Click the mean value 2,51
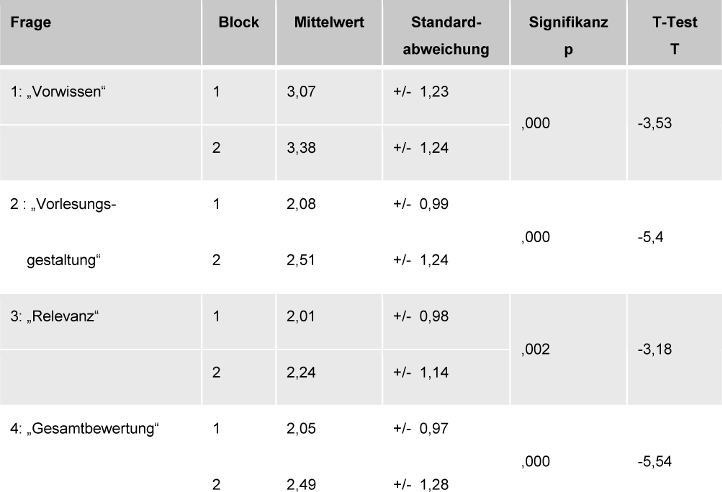The width and height of the screenshot is (722, 492). [300, 261]
